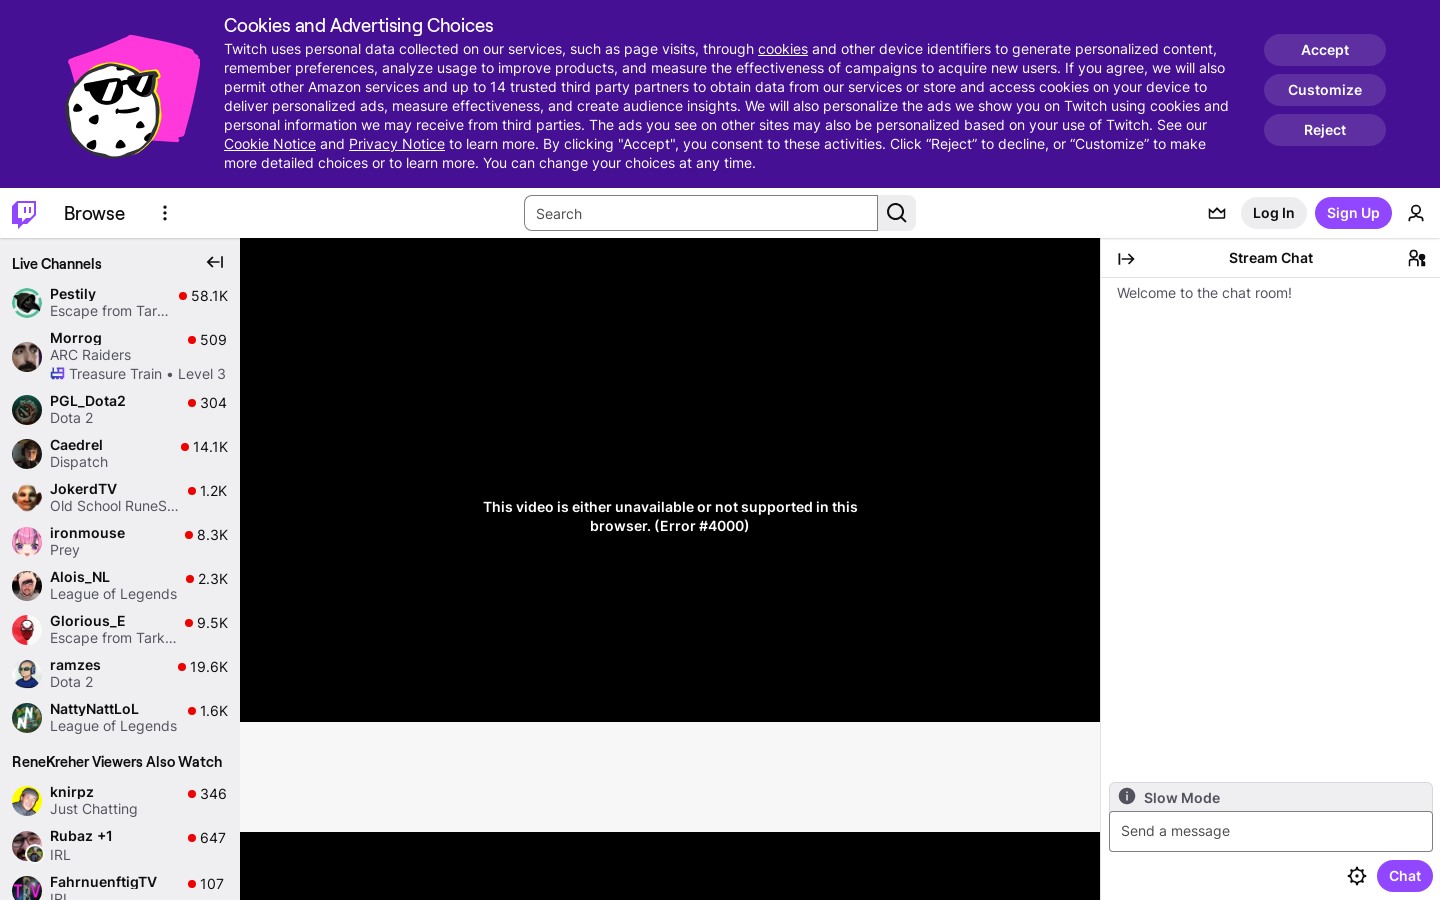Click Morrog's Treasure Train icon
The height and width of the screenshot is (900, 1440).
pos(58,374)
